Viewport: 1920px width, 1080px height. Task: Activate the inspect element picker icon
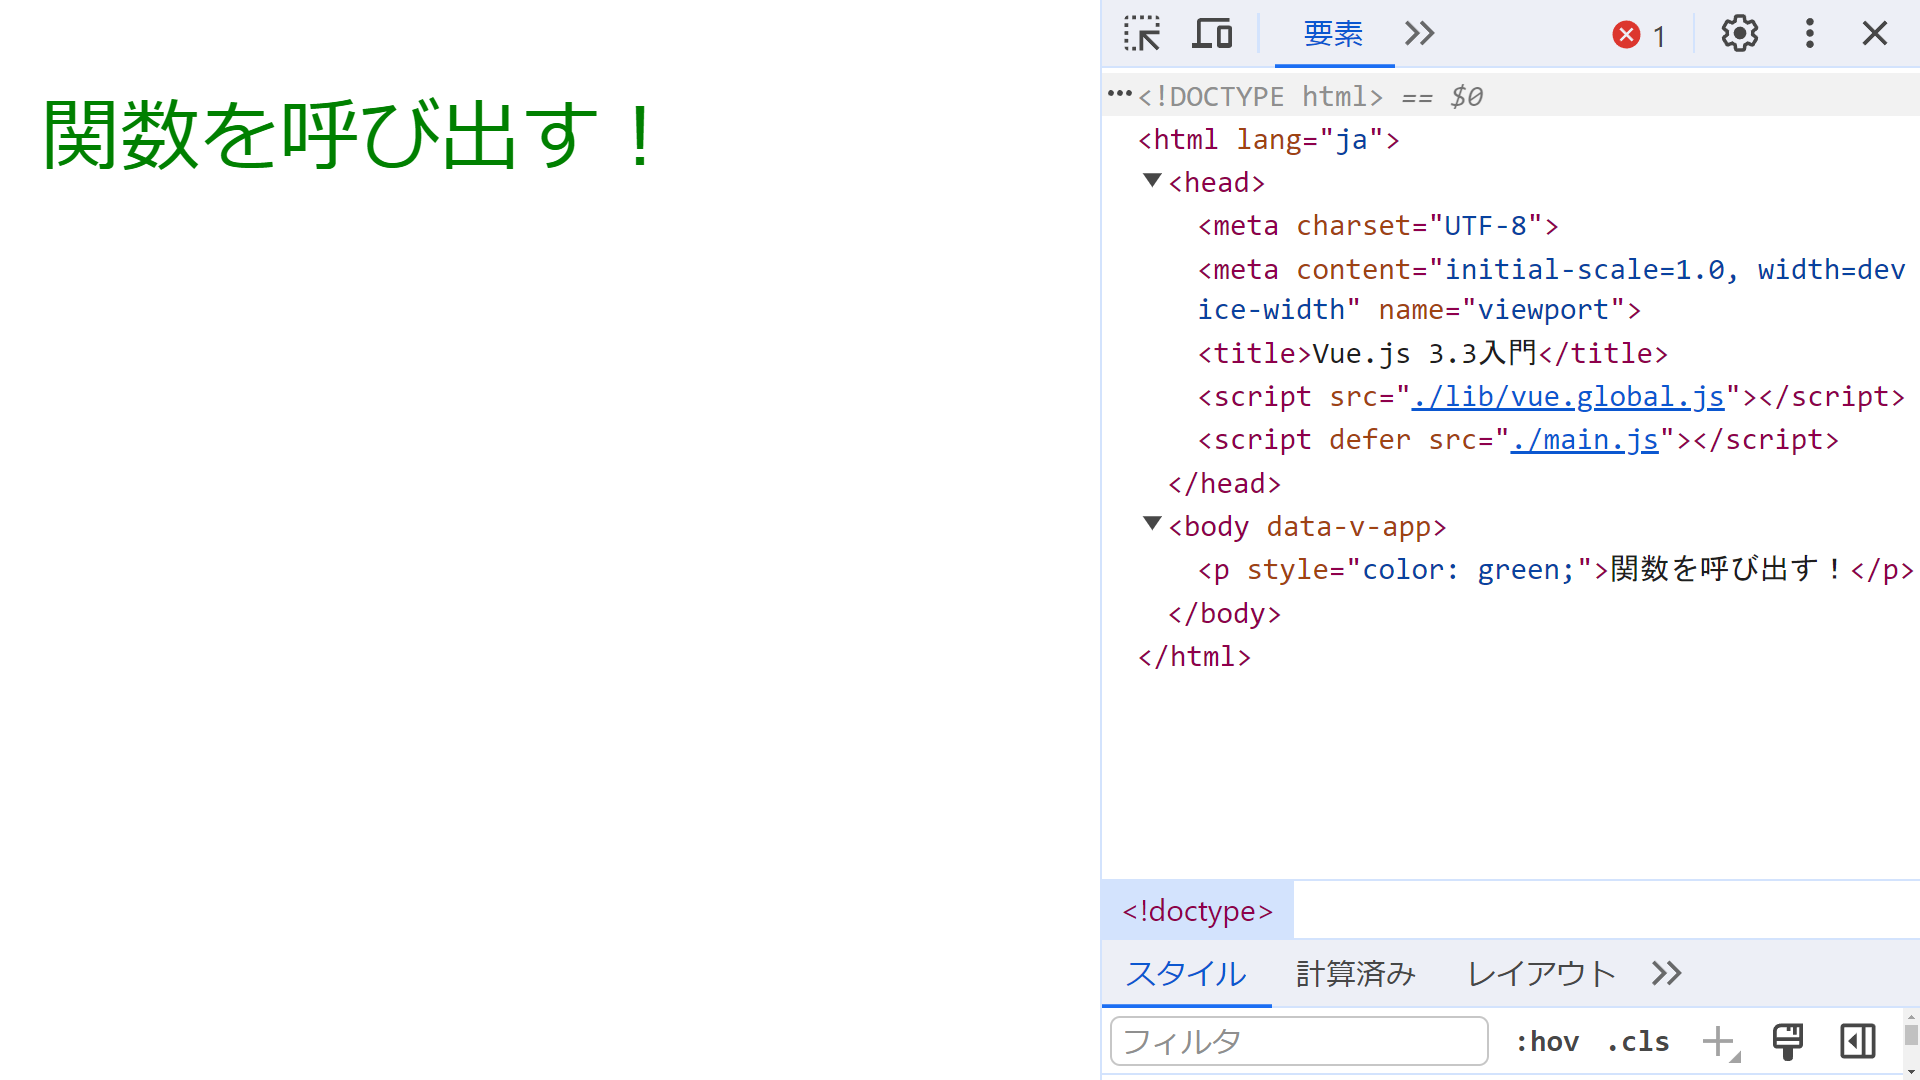1142,34
